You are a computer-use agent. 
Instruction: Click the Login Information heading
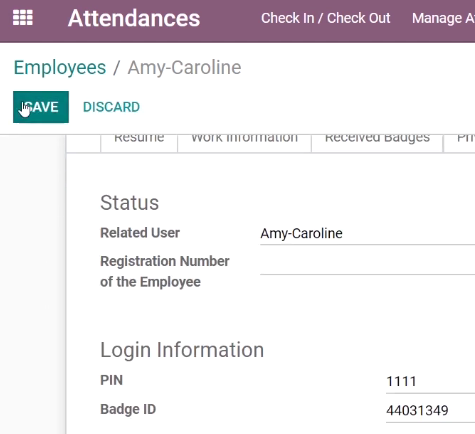point(182,350)
